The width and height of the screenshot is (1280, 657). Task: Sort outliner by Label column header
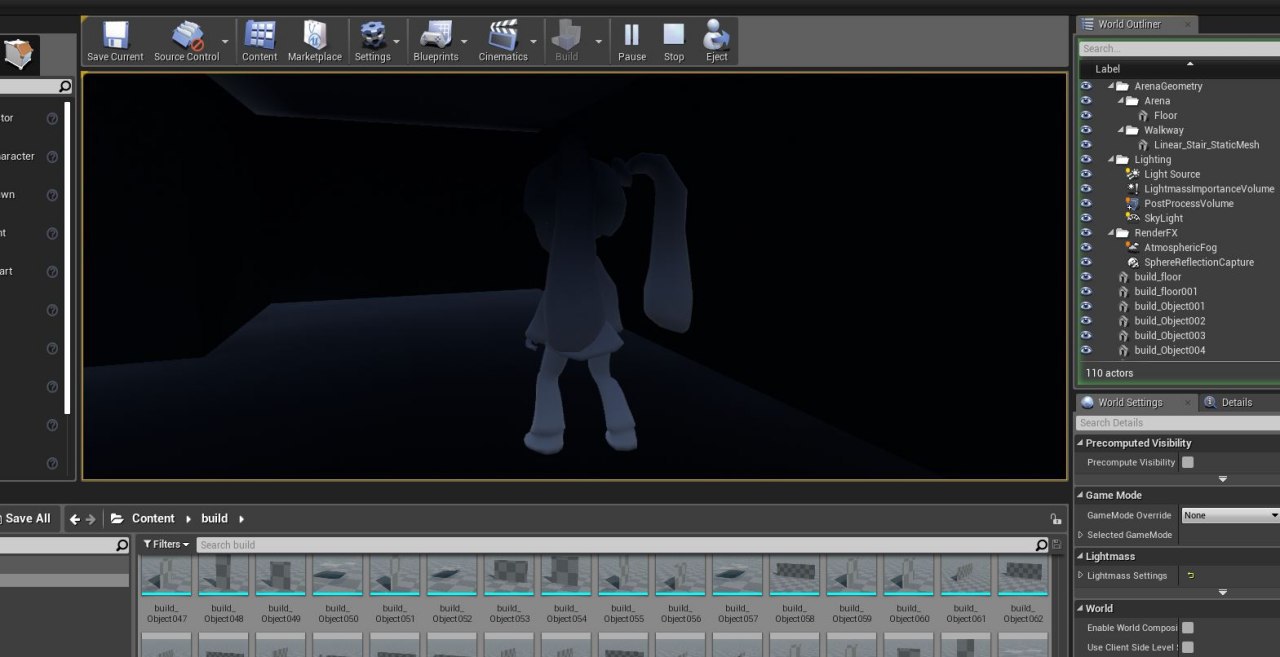click(x=1107, y=69)
